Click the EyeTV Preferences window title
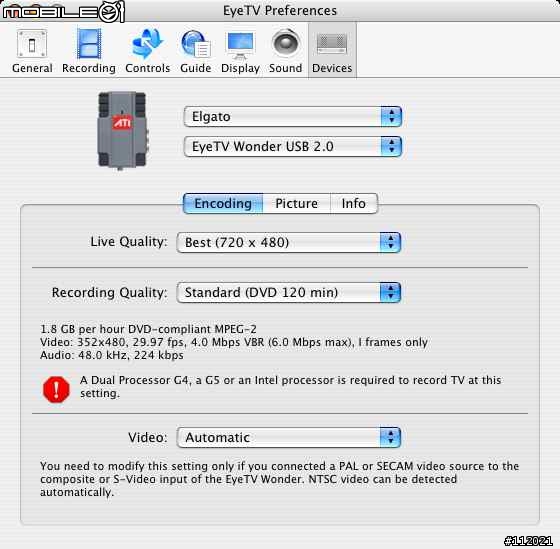Screen dimensions: 560x549 point(280,11)
